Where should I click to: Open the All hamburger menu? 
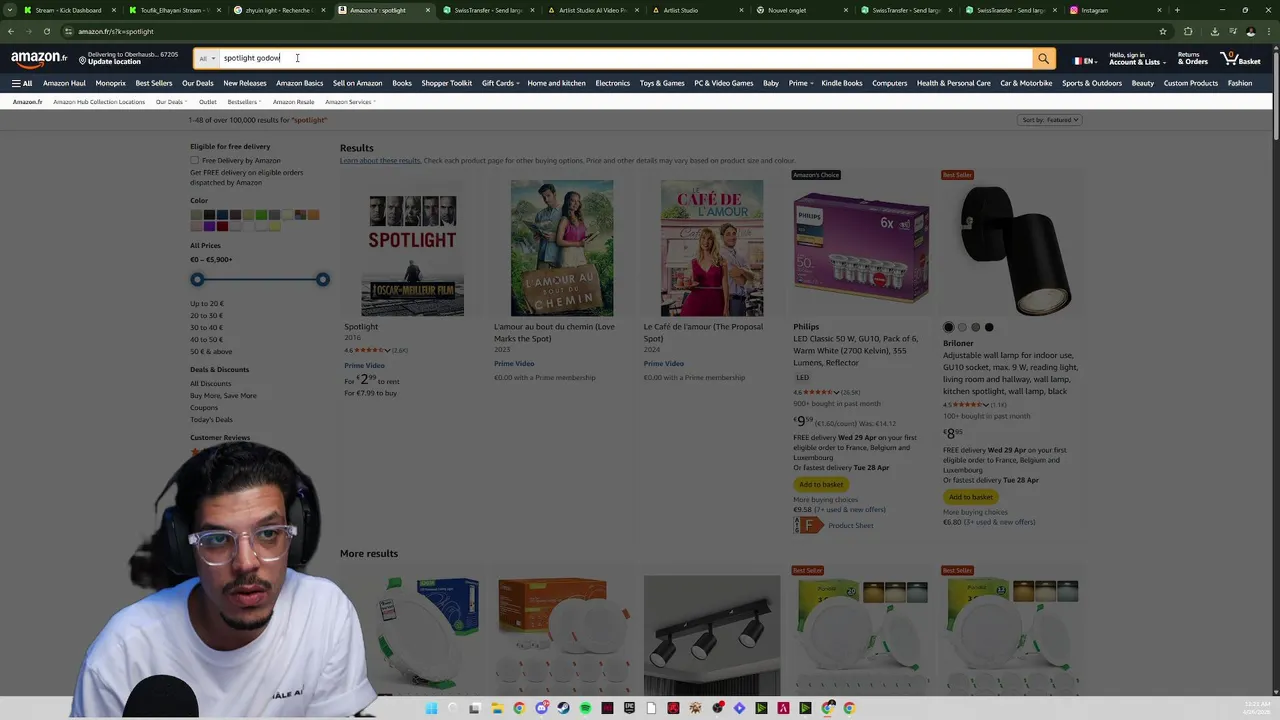pyautogui.click(x=21, y=83)
